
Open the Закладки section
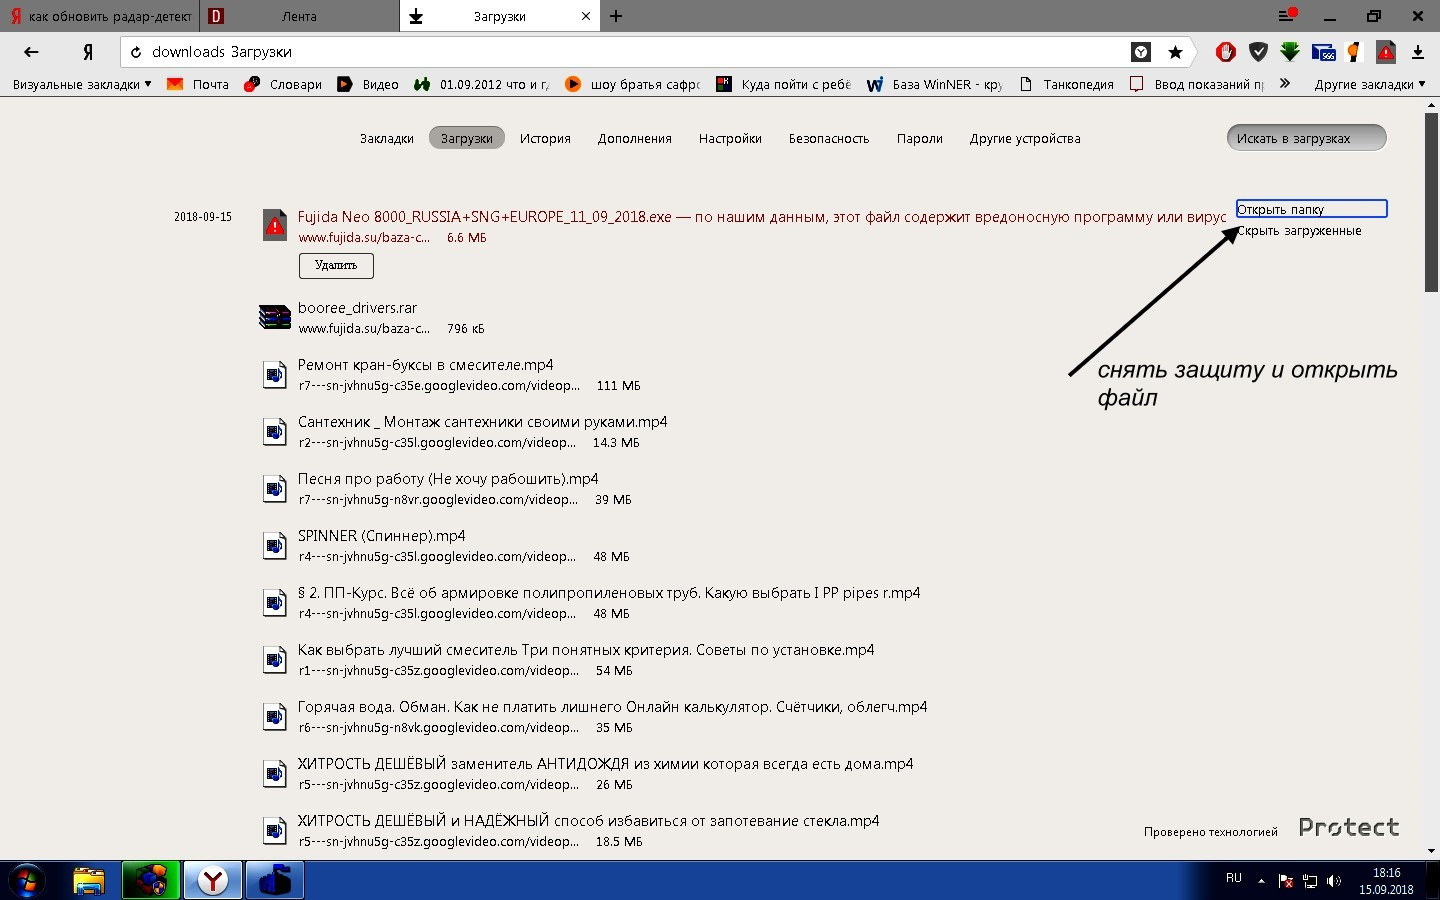pos(387,139)
